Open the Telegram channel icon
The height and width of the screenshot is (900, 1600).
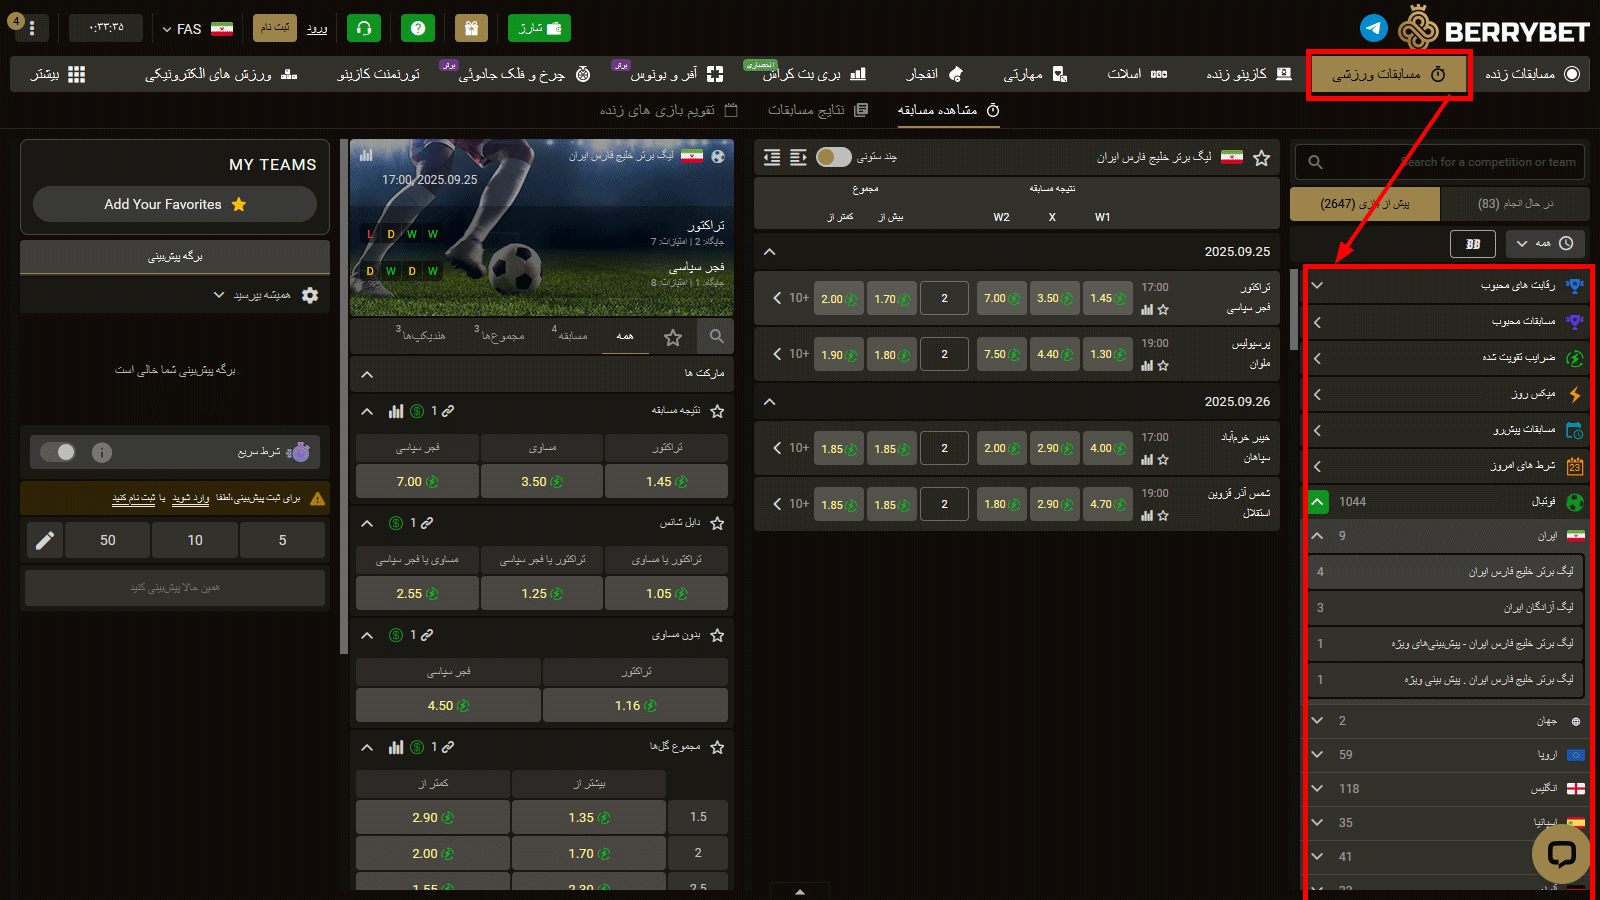point(1374,28)
